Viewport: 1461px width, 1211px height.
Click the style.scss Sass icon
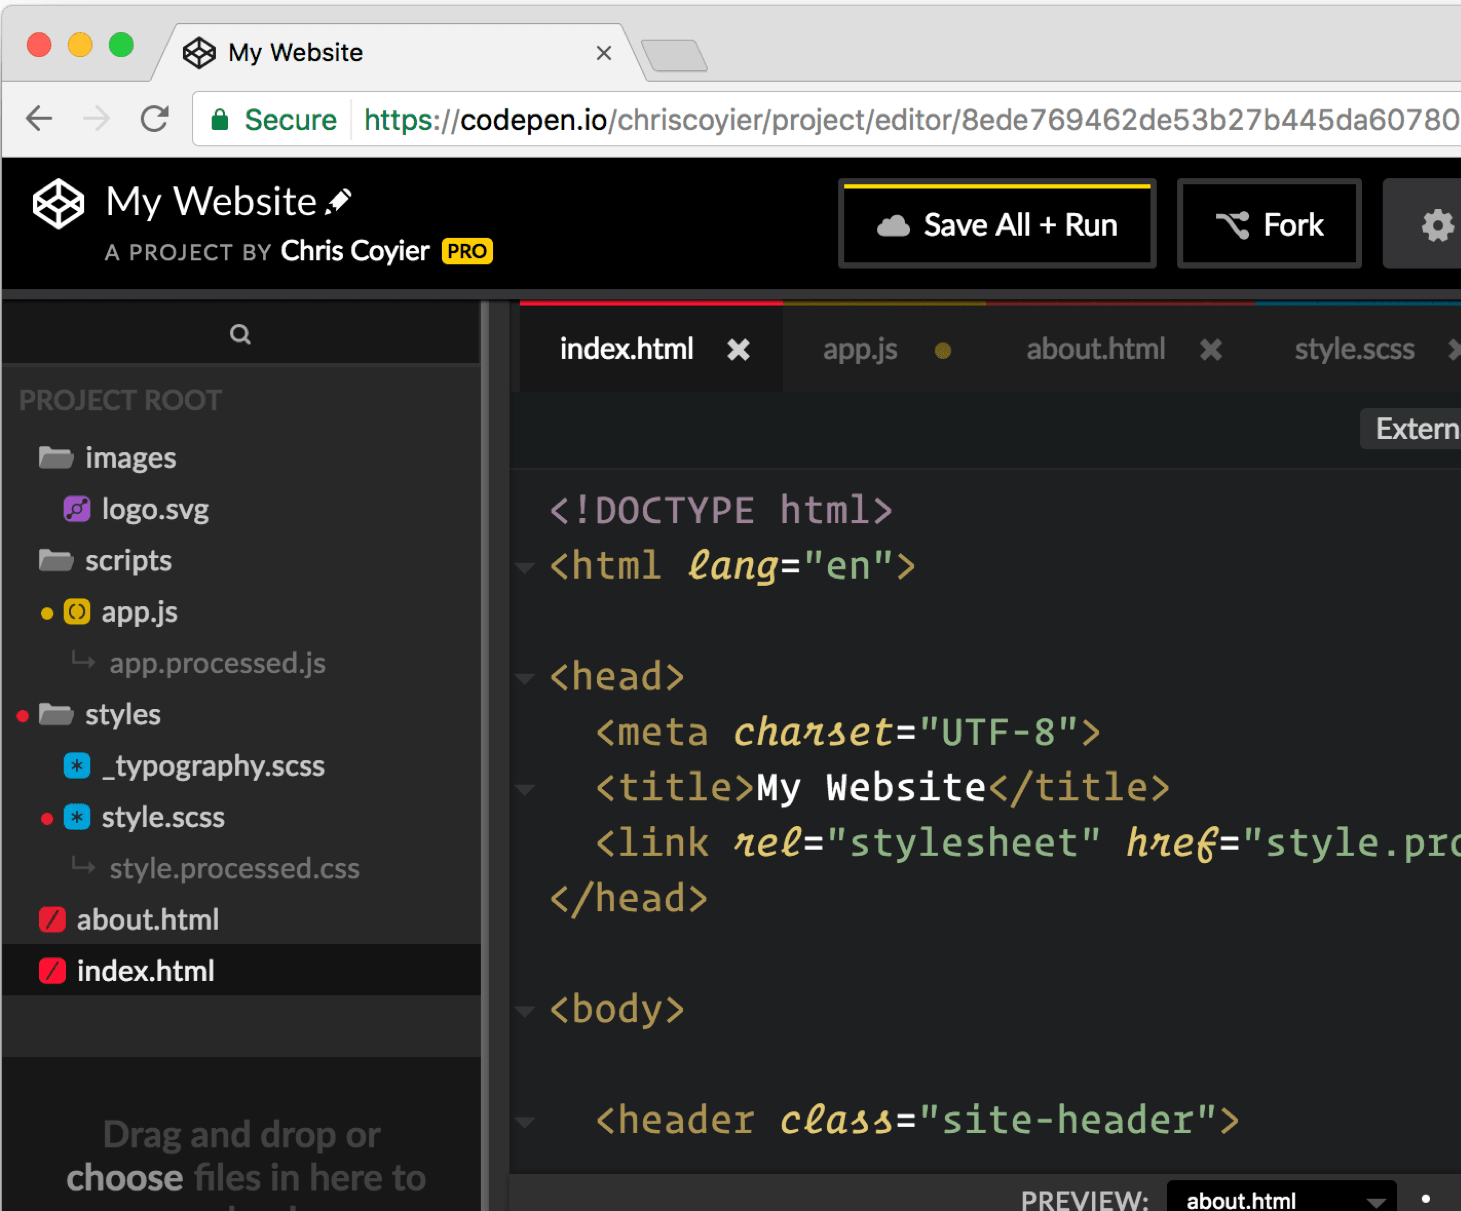pyautogui.click(x=77, y=817)
